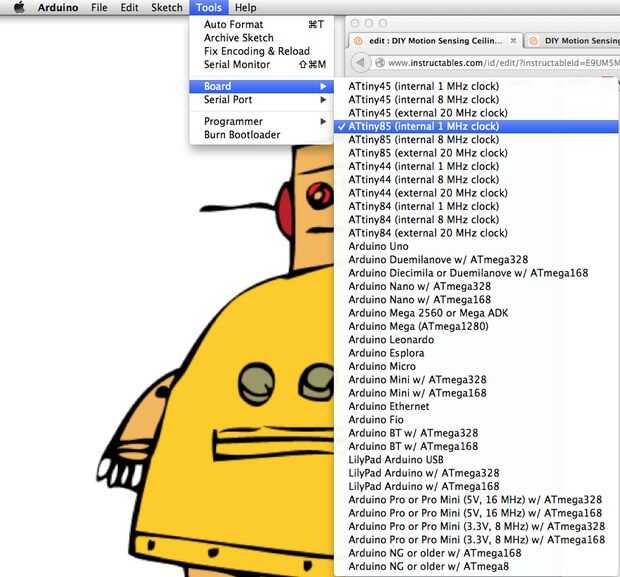Close the 'edit : DIY Motion Sensing' browser tab
Image resolution: width=620 pixels, height=577 pixels.
coord(513,41)
